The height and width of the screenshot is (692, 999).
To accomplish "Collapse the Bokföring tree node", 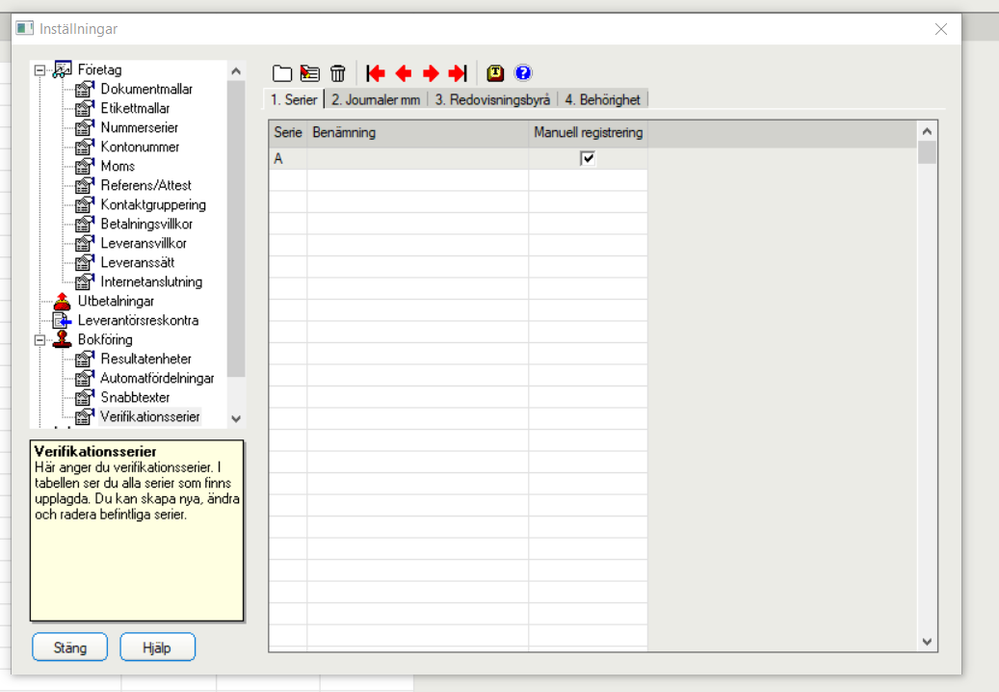I will (40, 340).
